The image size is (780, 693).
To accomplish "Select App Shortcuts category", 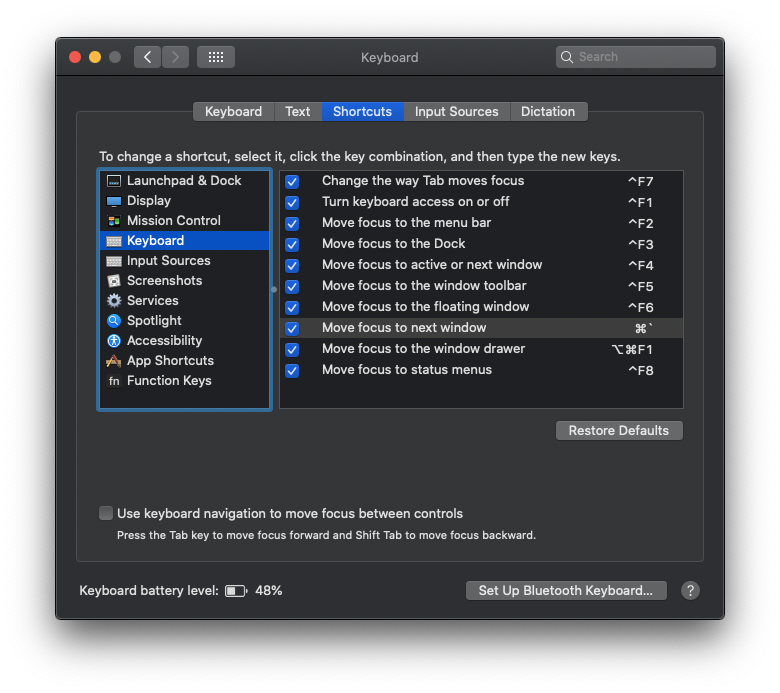I will tap(185, 360).
